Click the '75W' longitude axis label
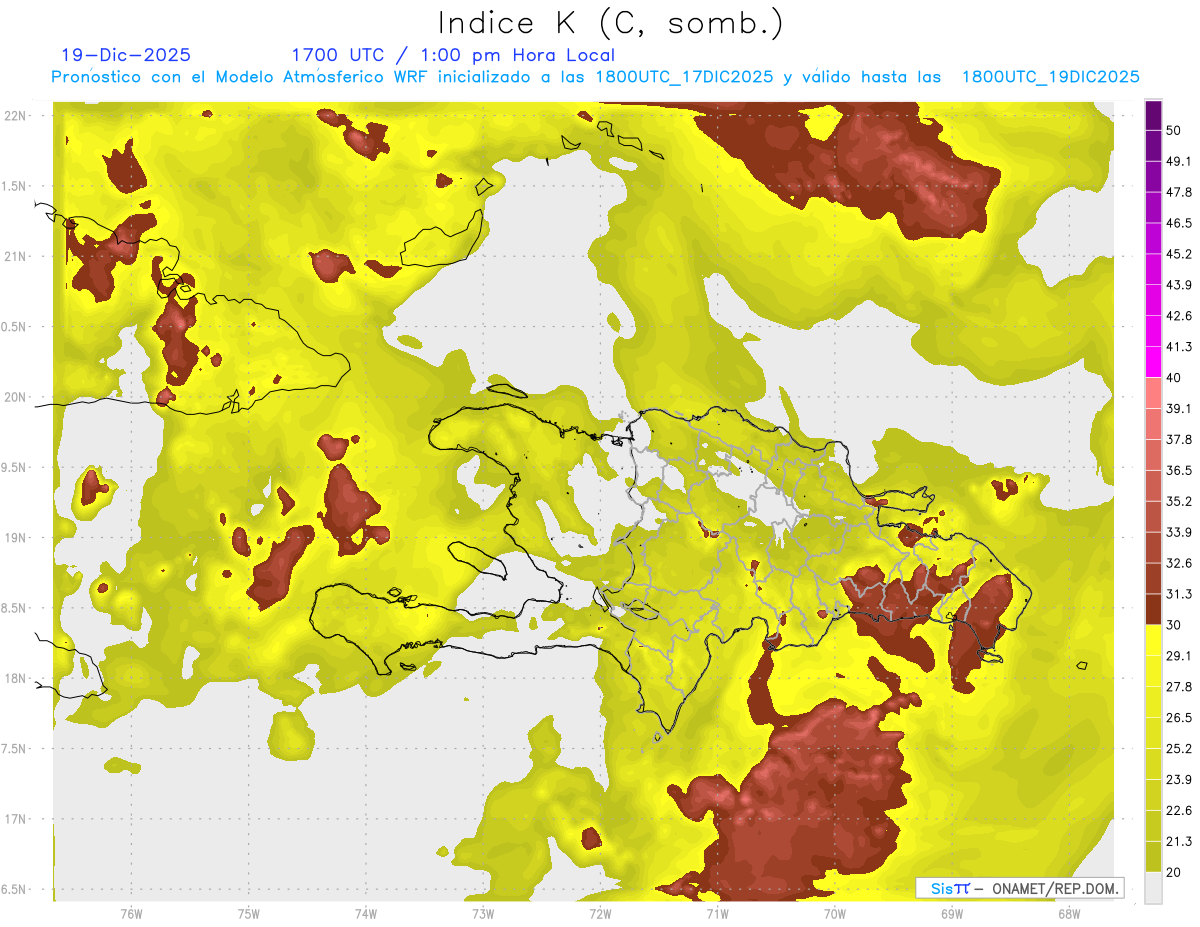 249,913
